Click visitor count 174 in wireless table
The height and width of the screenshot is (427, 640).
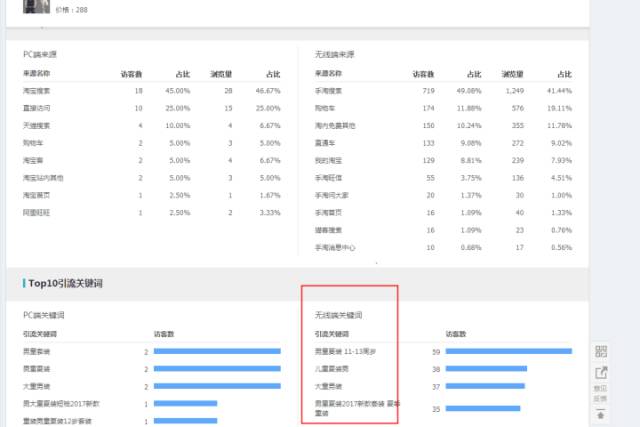429,108
